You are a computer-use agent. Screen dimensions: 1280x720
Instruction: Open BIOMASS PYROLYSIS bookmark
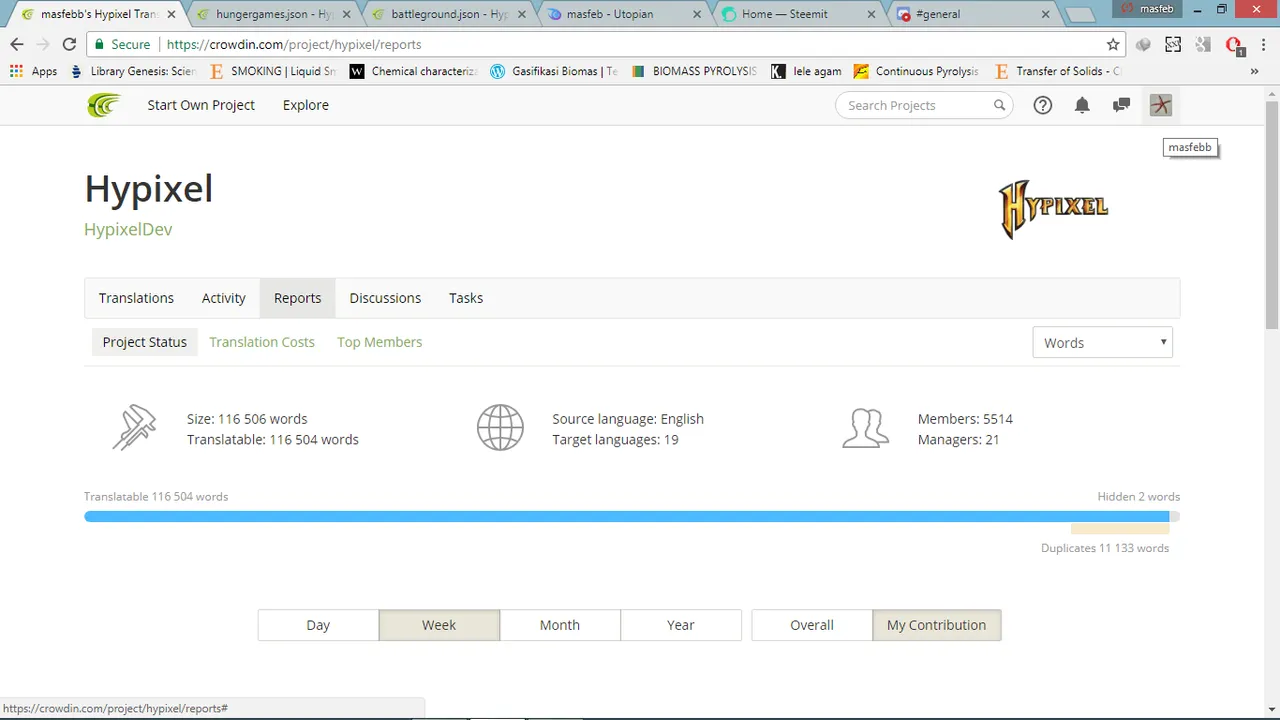pos(694,71)
